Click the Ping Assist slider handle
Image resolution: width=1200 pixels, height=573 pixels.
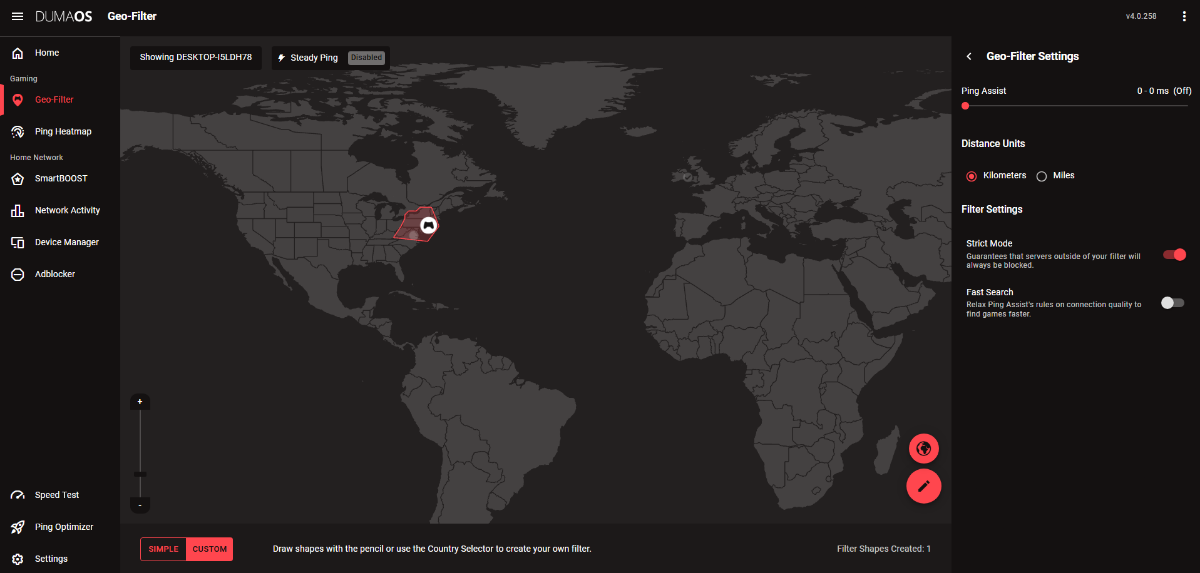click(965, 105)
